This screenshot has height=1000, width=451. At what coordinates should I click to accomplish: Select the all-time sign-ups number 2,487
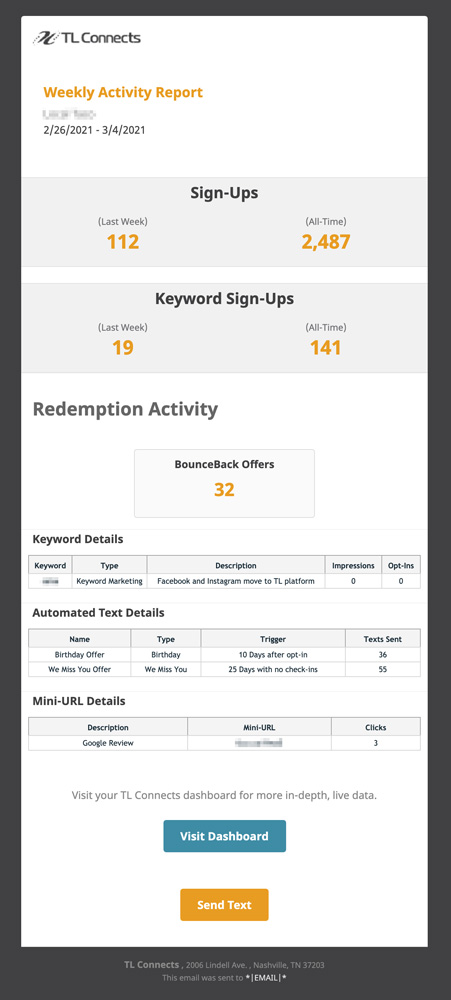tap(325, 242)
